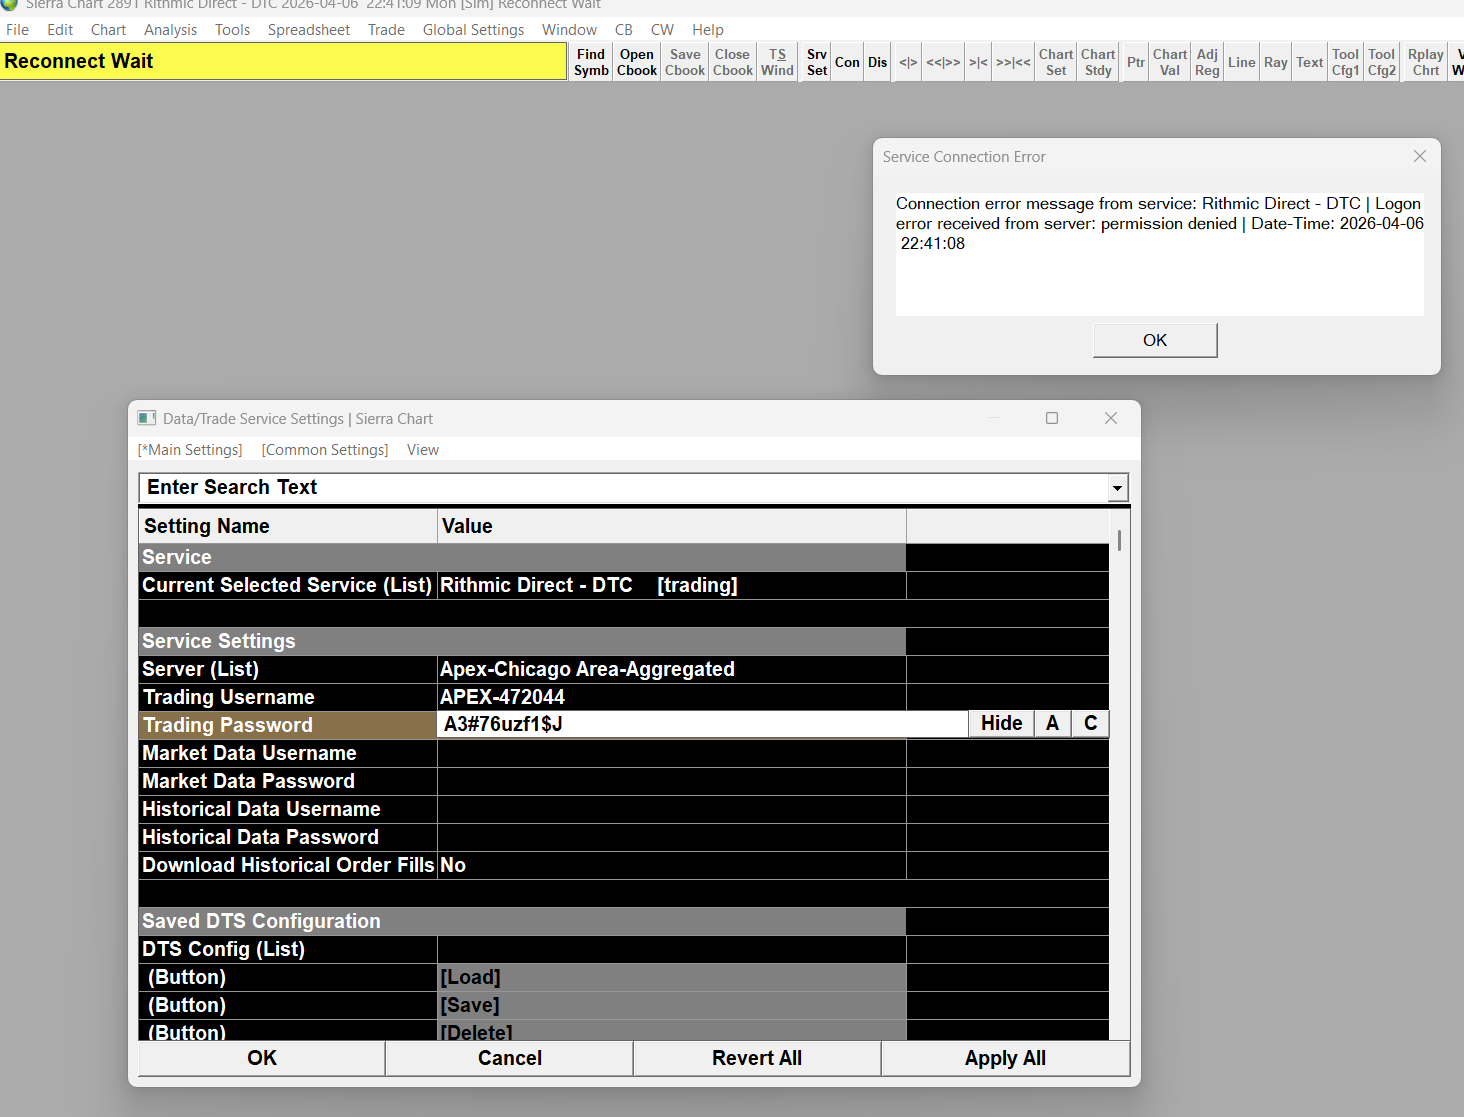This screenshot has width=1464, height=1117.
Task: Click the <|> bar spacing button
Action: coord(908,62)
